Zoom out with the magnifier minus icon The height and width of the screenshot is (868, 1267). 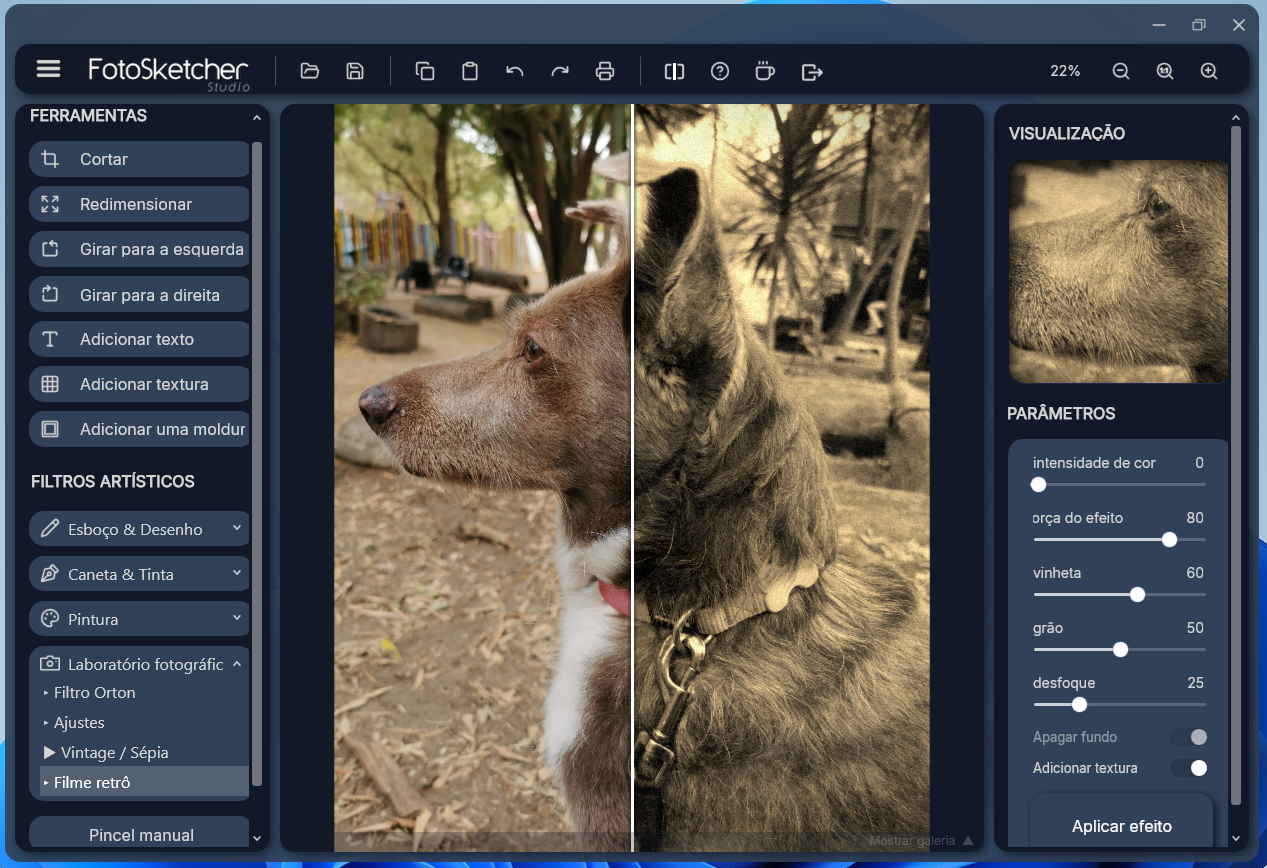[x=1121, y=71]
